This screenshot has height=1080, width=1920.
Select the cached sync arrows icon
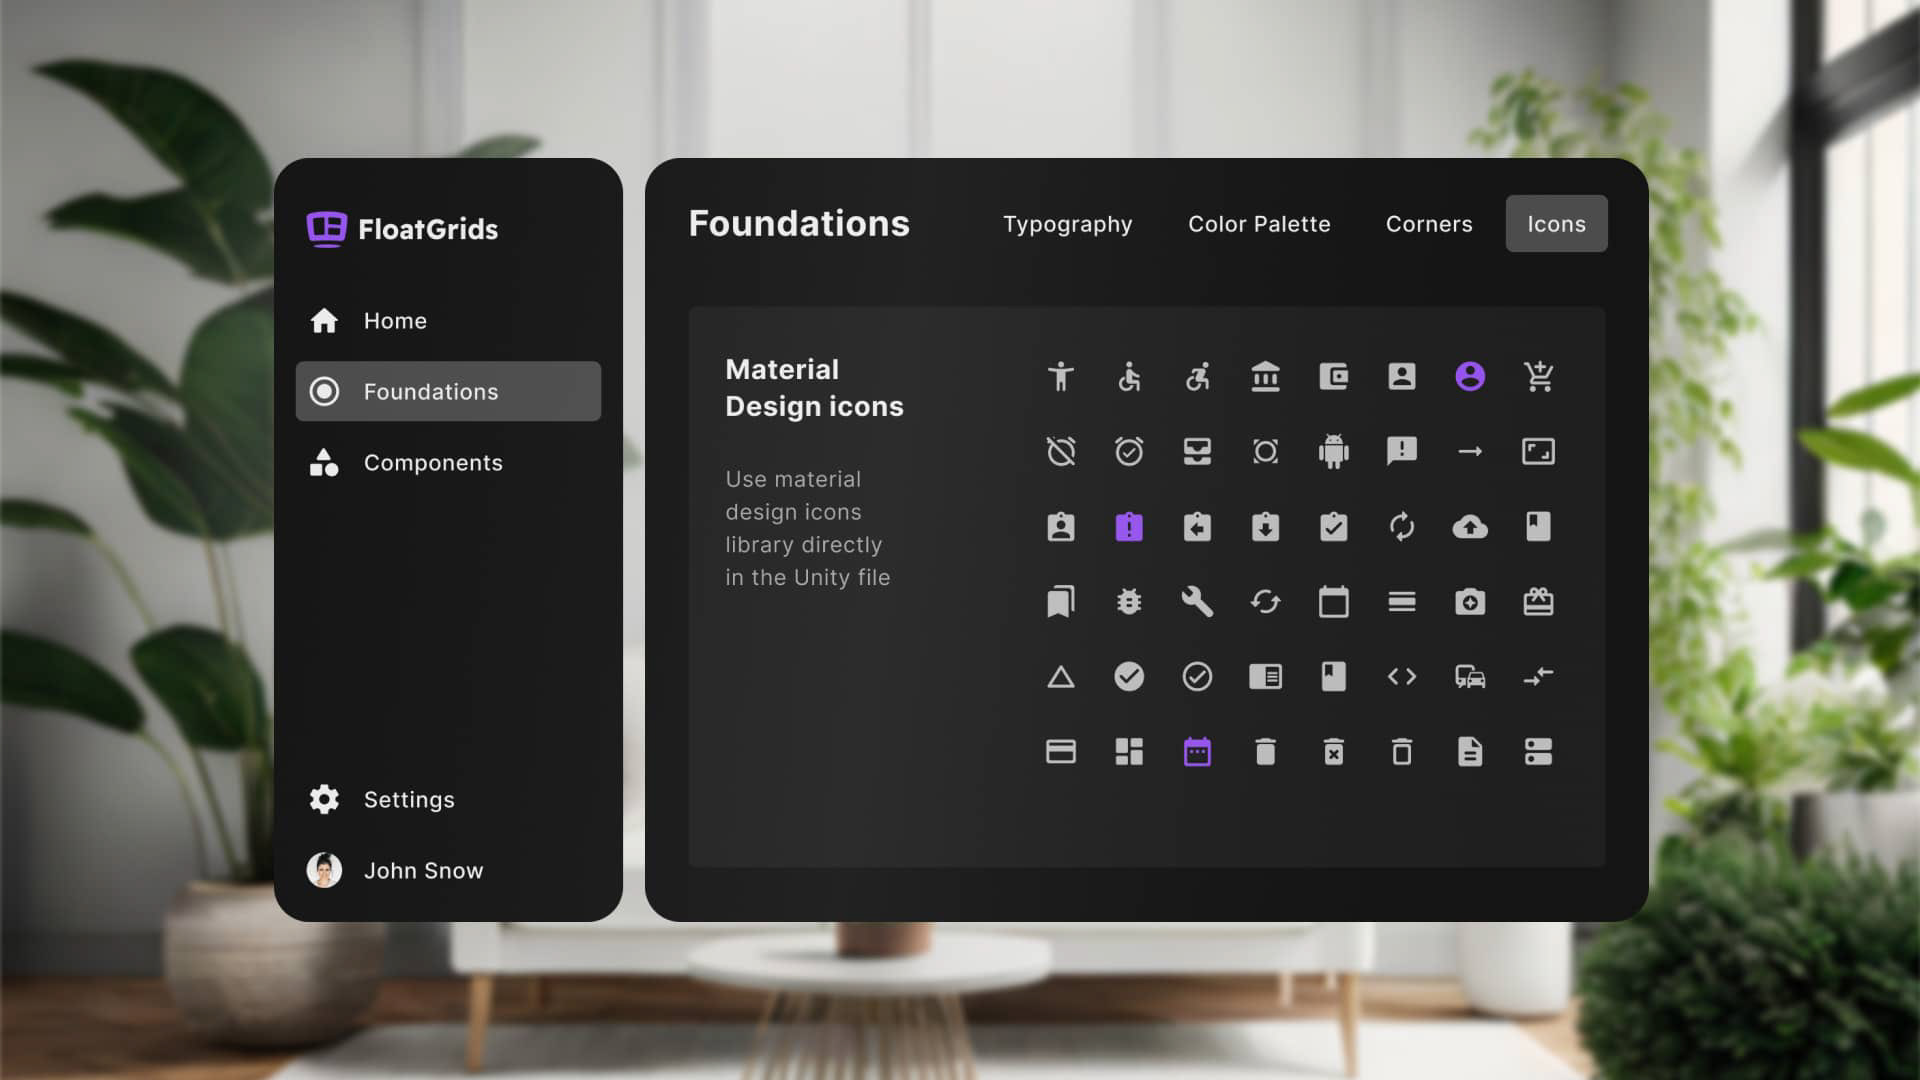[1265, 601]
